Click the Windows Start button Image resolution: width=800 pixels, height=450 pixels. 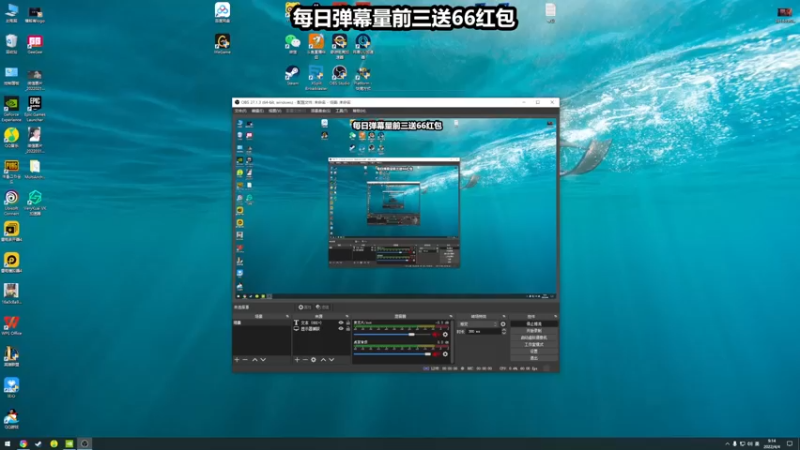click(7, 444)
